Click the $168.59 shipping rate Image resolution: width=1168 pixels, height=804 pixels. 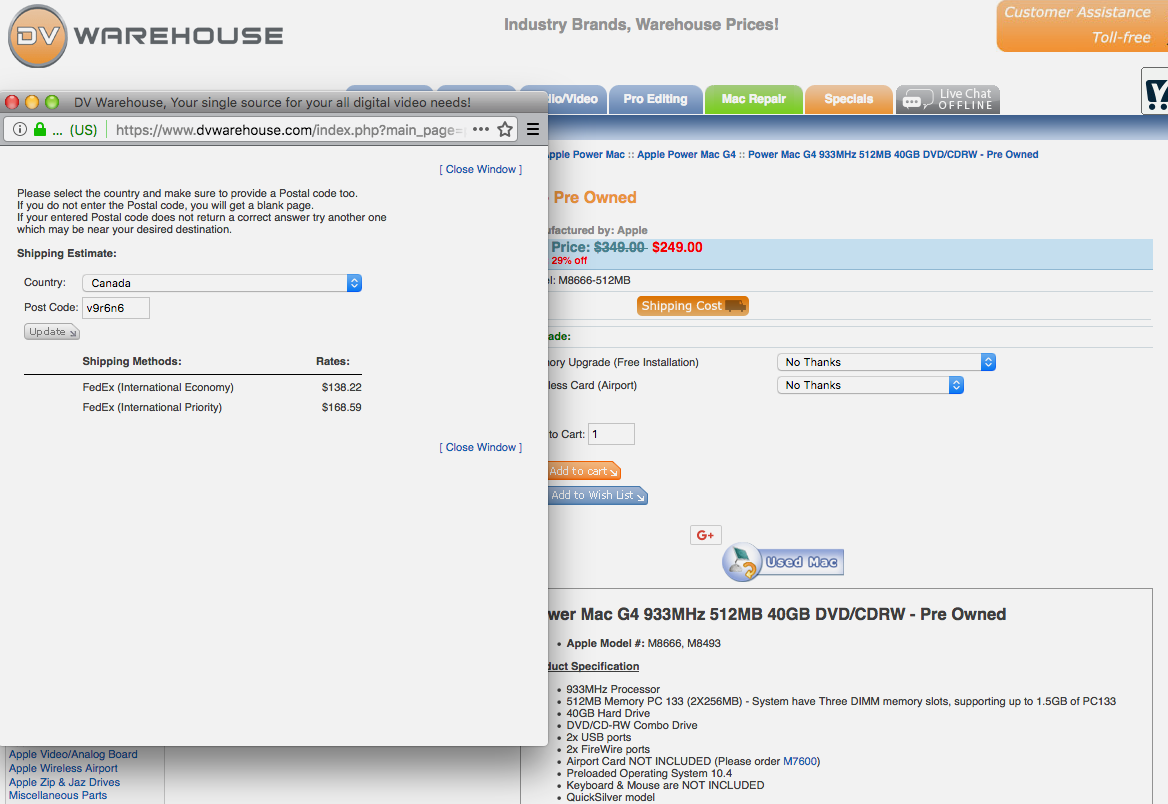tap(341, 408)
